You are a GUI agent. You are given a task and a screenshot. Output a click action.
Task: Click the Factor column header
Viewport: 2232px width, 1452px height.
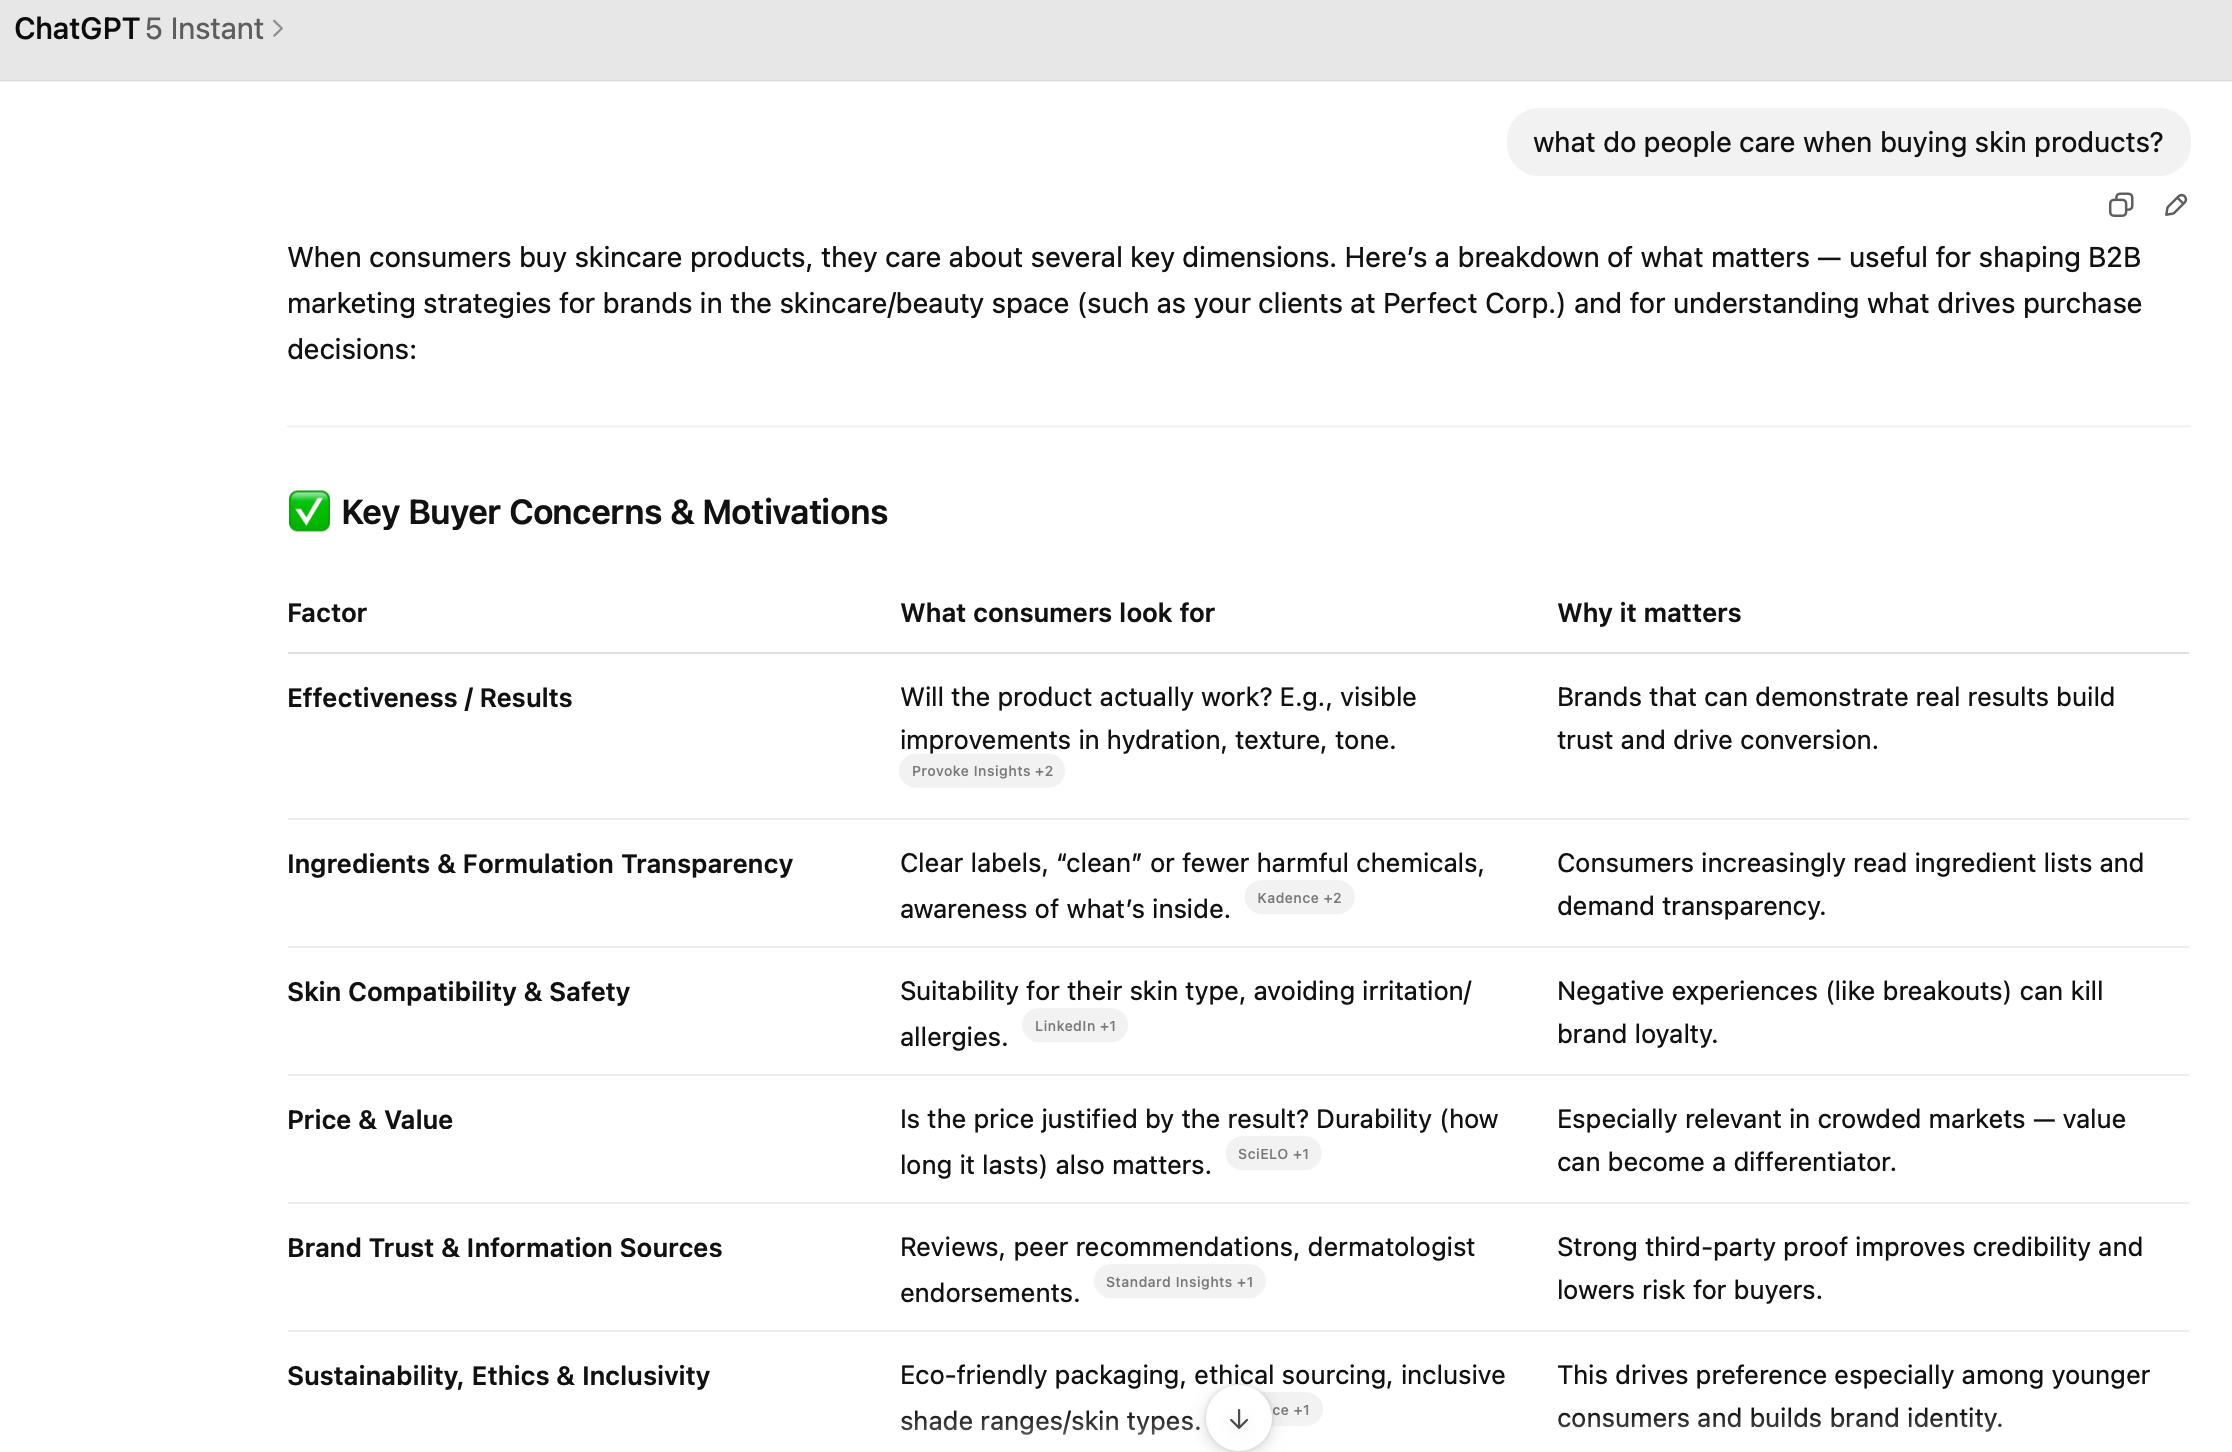click(x=327, y=613)
